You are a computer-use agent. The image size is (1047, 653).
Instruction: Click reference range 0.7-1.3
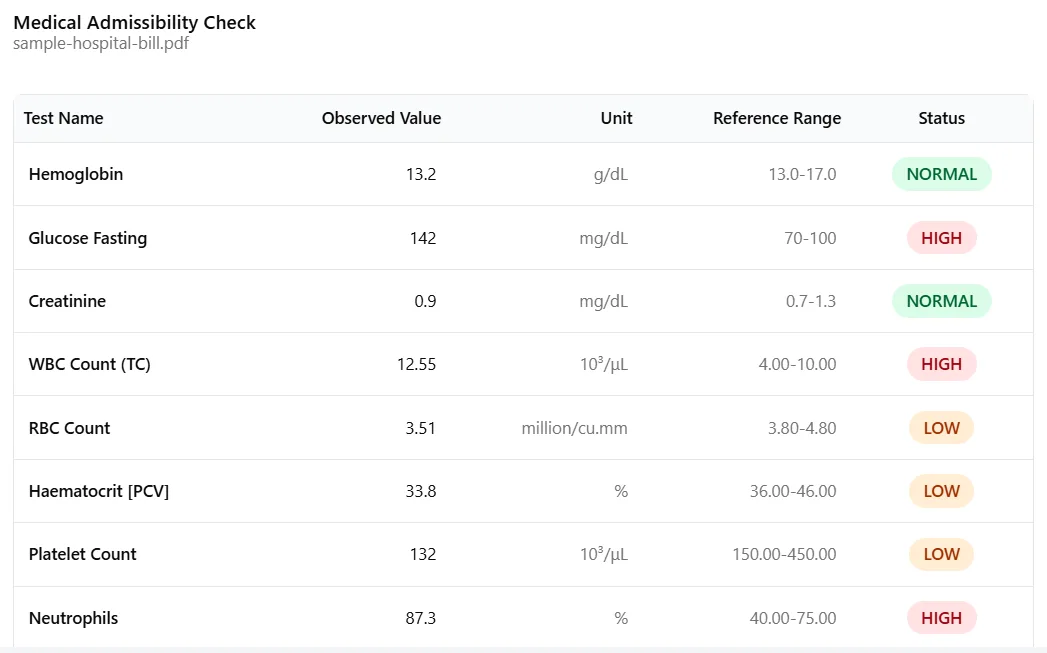click(811, 301)
